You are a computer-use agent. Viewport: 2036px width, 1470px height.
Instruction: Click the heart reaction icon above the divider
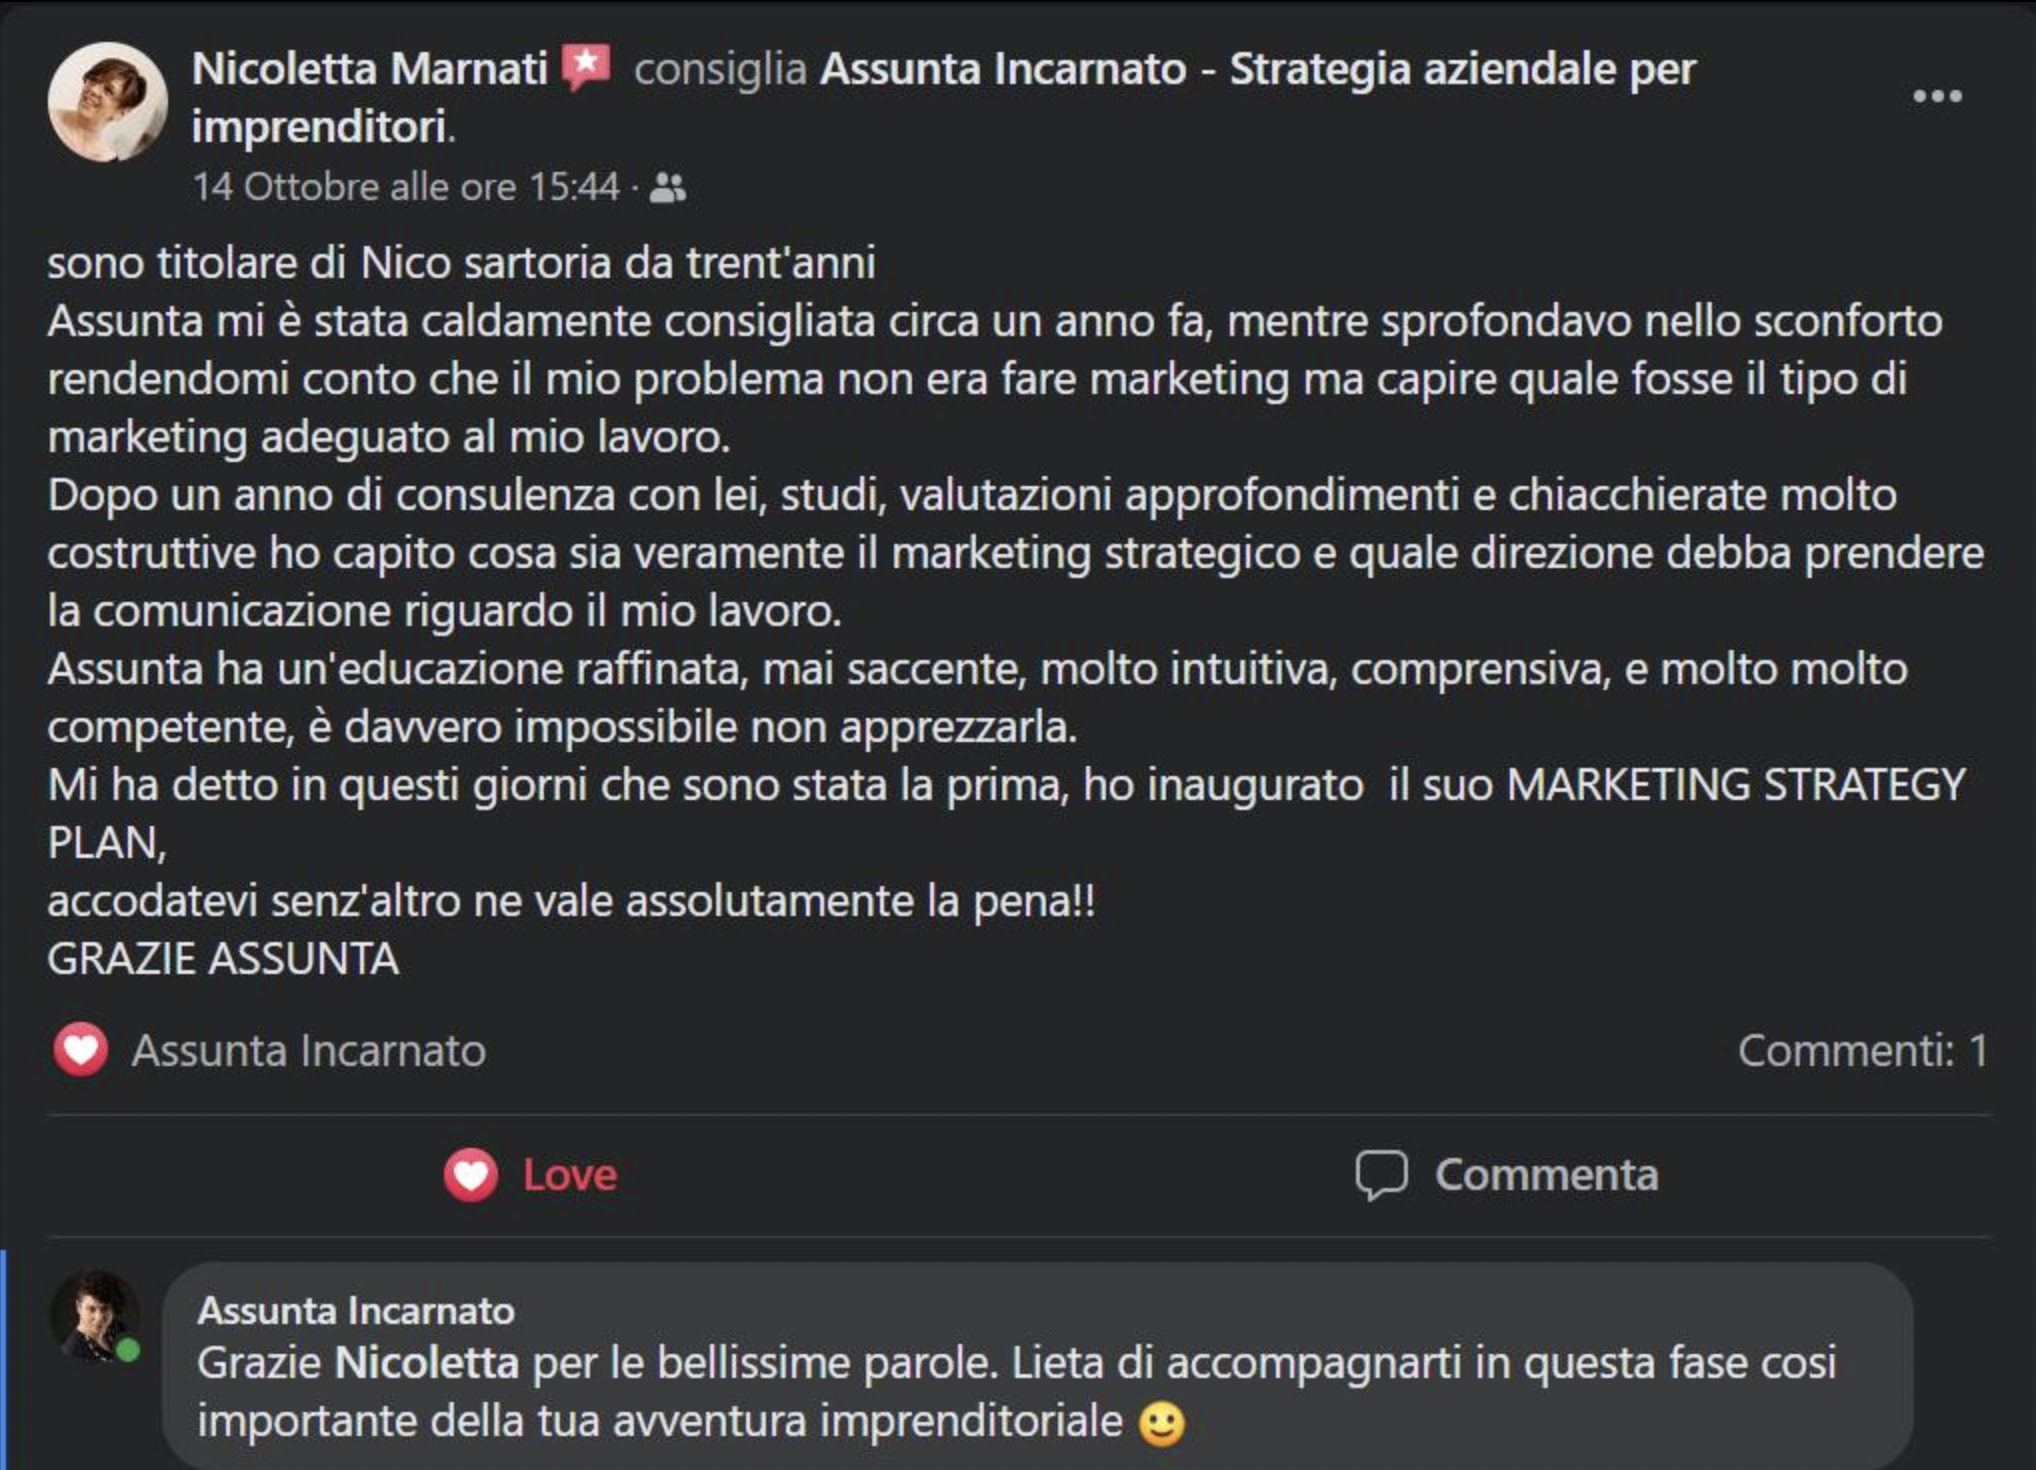tap(81, 1050)
